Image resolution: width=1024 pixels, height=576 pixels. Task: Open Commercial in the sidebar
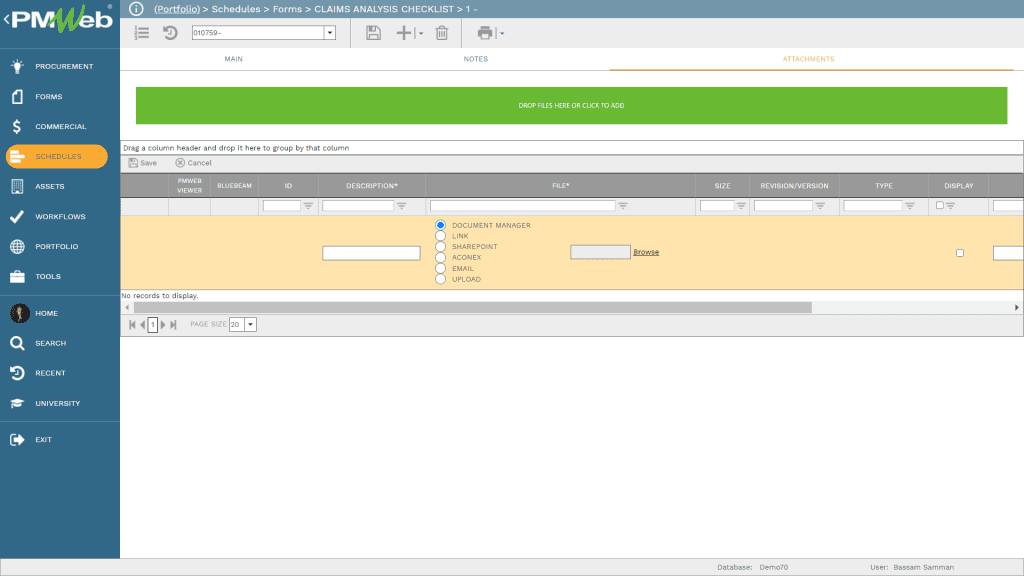[59, 126]
